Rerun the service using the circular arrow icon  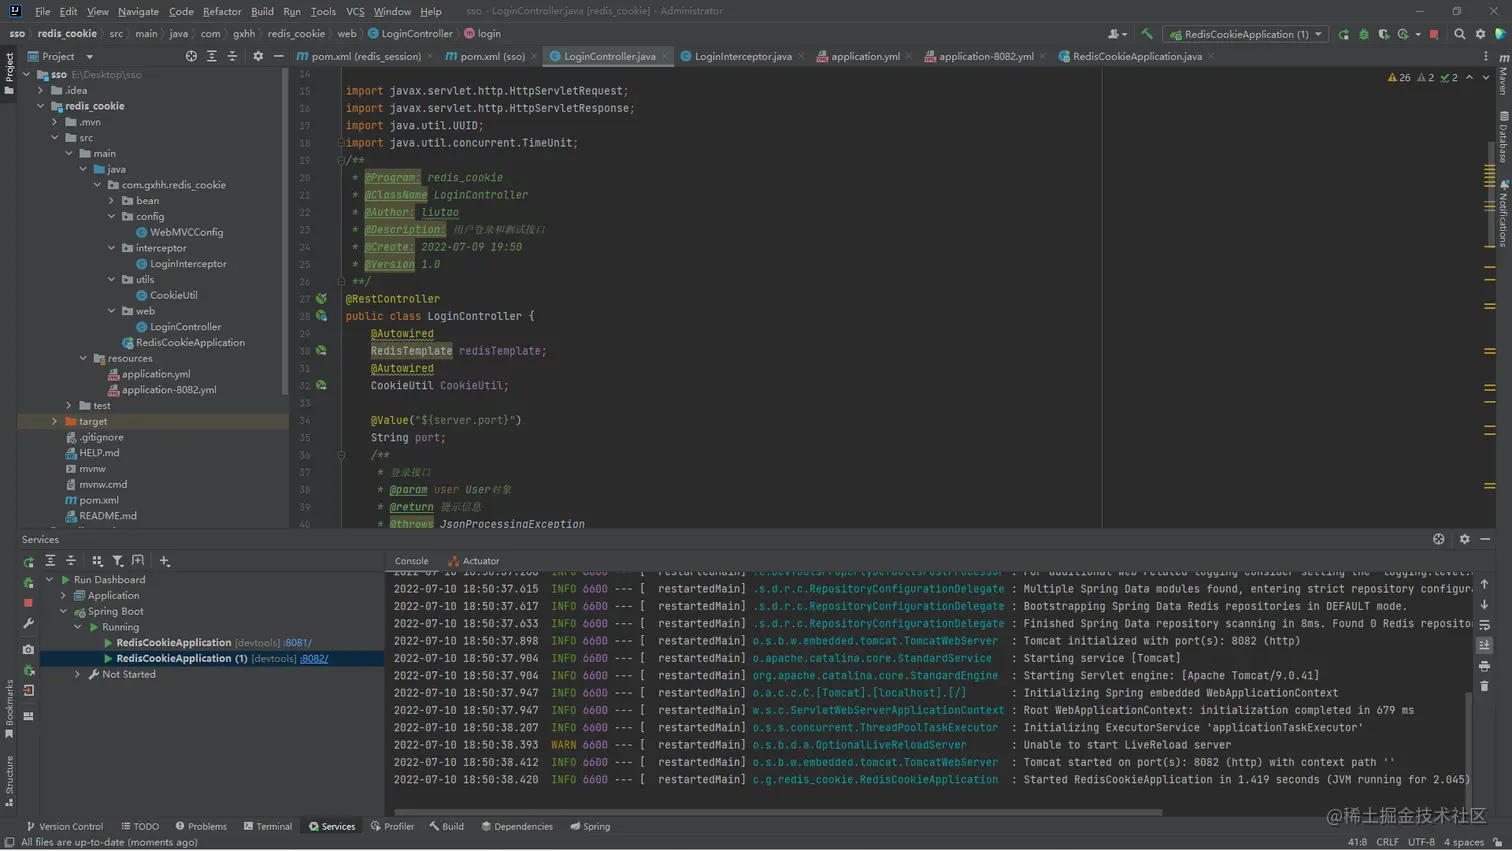28,562
